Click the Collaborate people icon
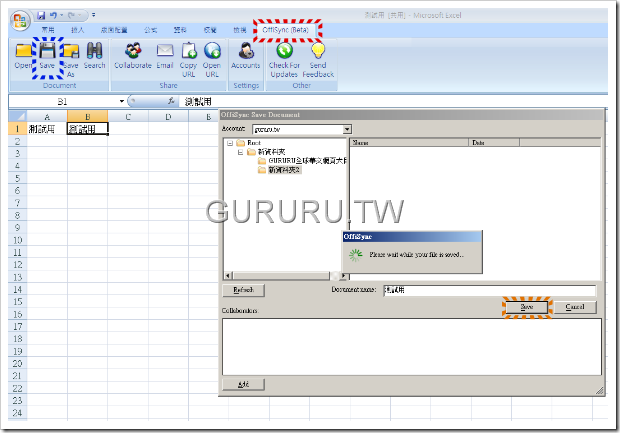 coord(133,51)
